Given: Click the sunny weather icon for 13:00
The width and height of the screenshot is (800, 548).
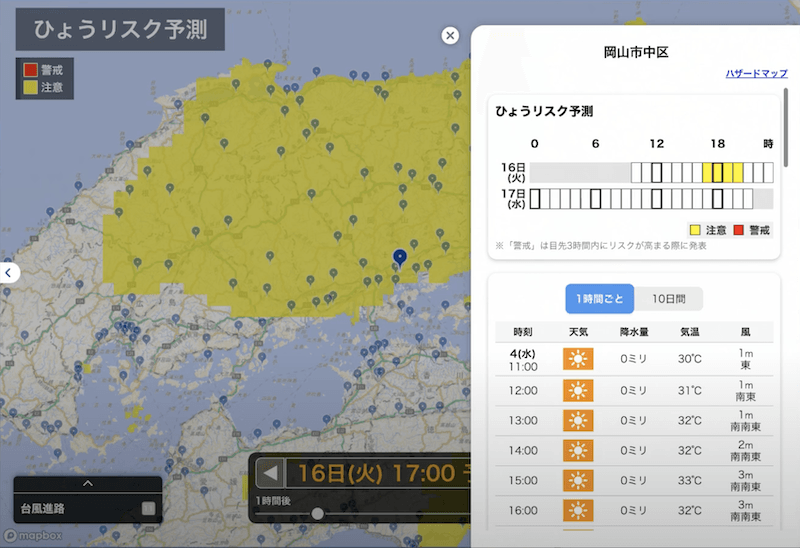Looking at the screenshot, I should click(x=578, y=420).
